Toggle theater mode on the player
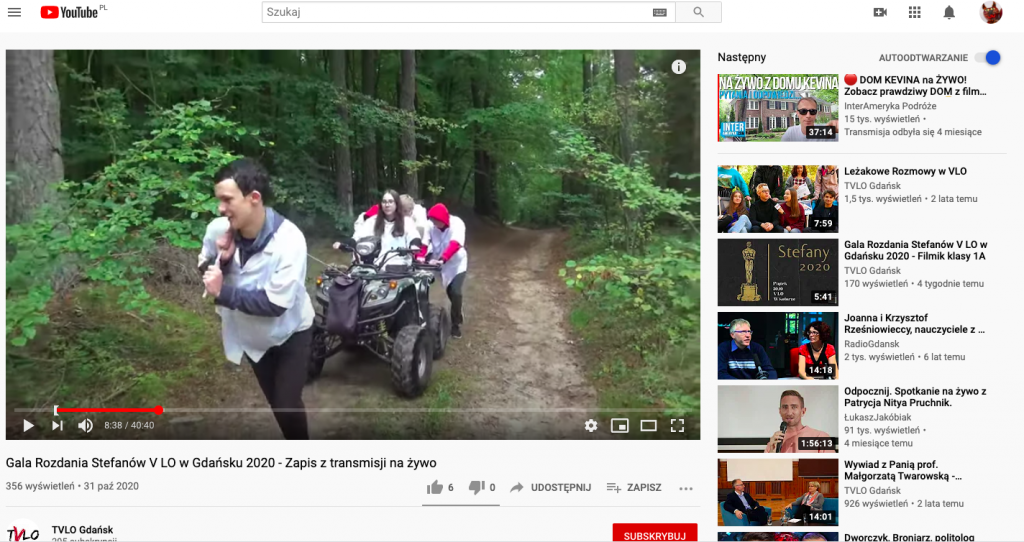This screenshot has height=542, width=1024. click(648, 425)
